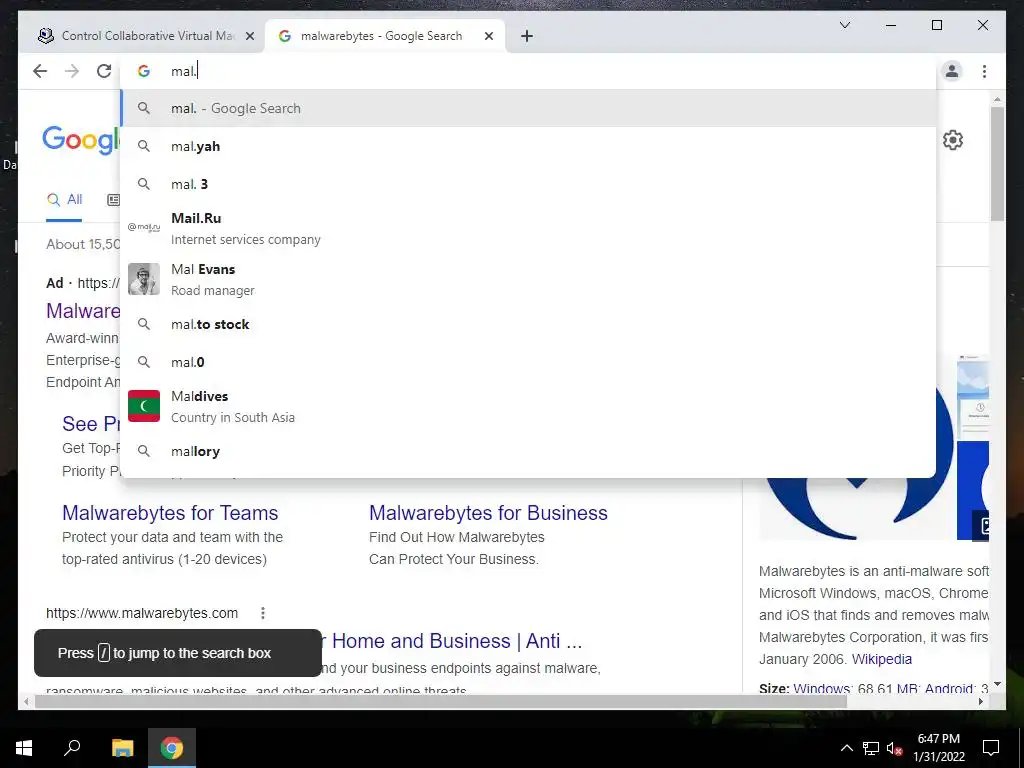Image resolution: width=1024 pixels, height=768 pixels.
Task: Click the Mail.Ru logo icon
Action: [144, 227]
